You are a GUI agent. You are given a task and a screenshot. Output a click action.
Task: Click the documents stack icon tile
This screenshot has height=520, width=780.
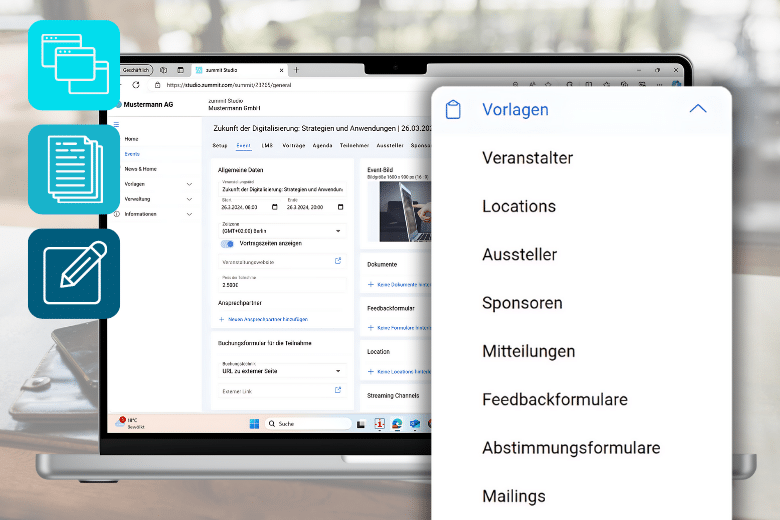[74, 169]
